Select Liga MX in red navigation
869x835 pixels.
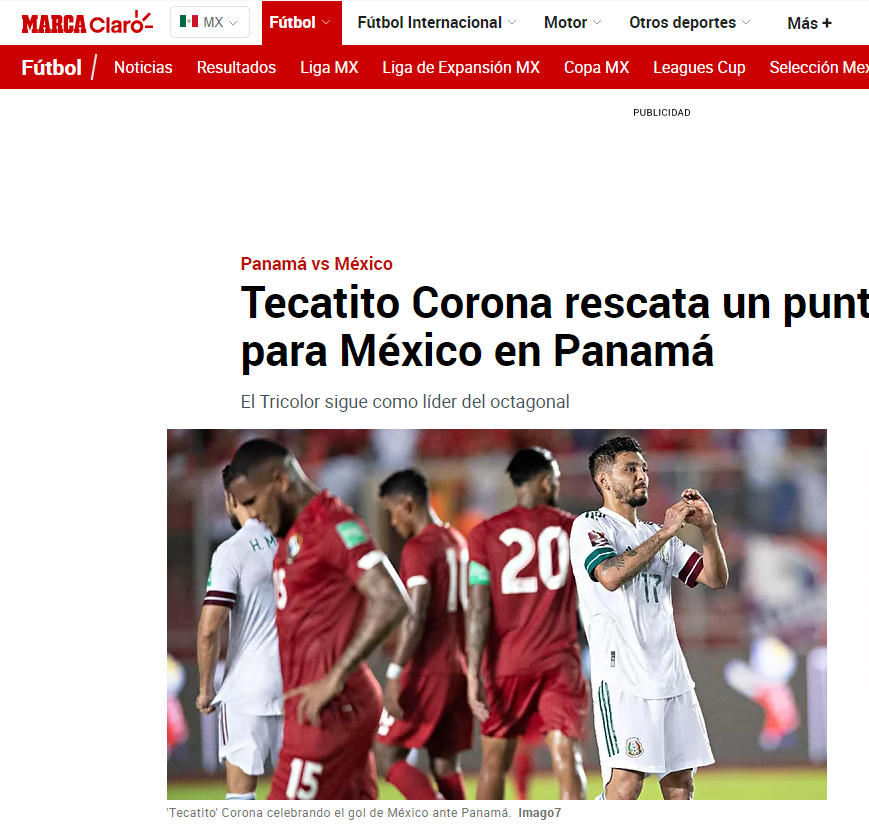tap(329, 68)
